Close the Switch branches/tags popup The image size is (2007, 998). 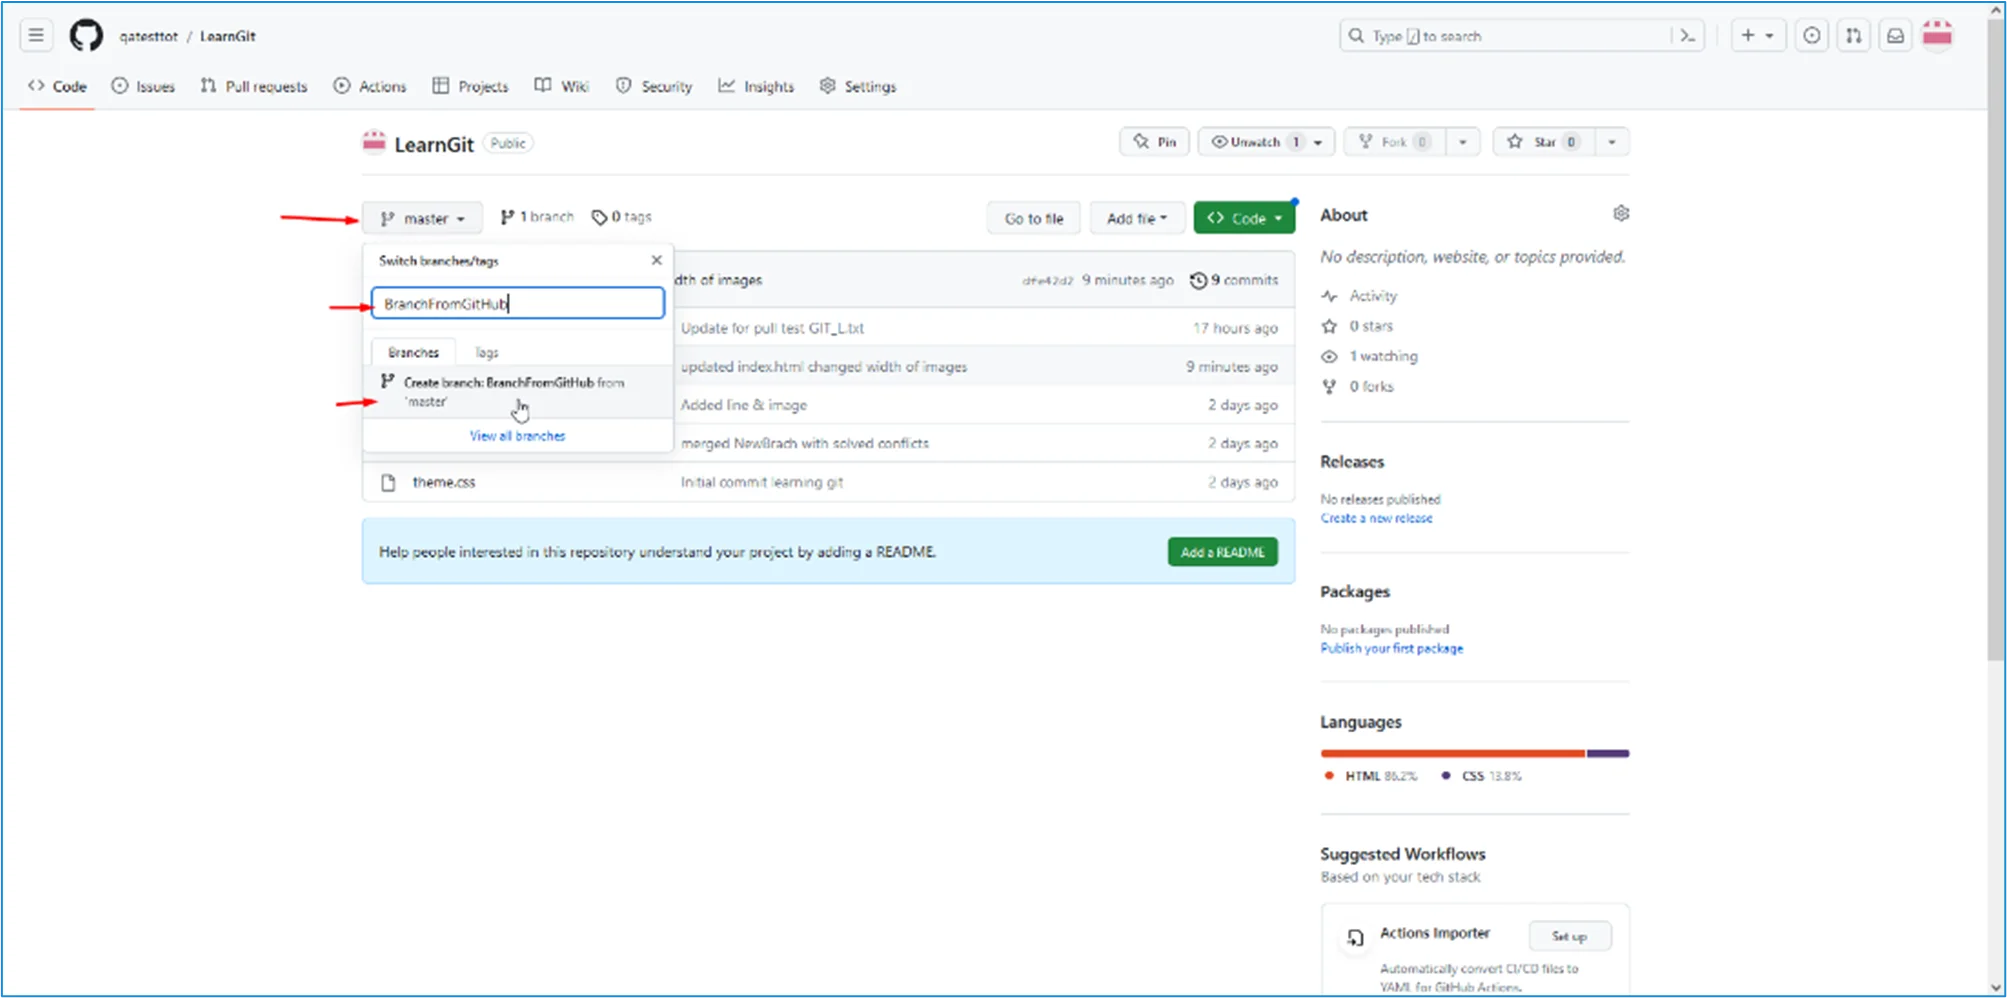point(656,260)
